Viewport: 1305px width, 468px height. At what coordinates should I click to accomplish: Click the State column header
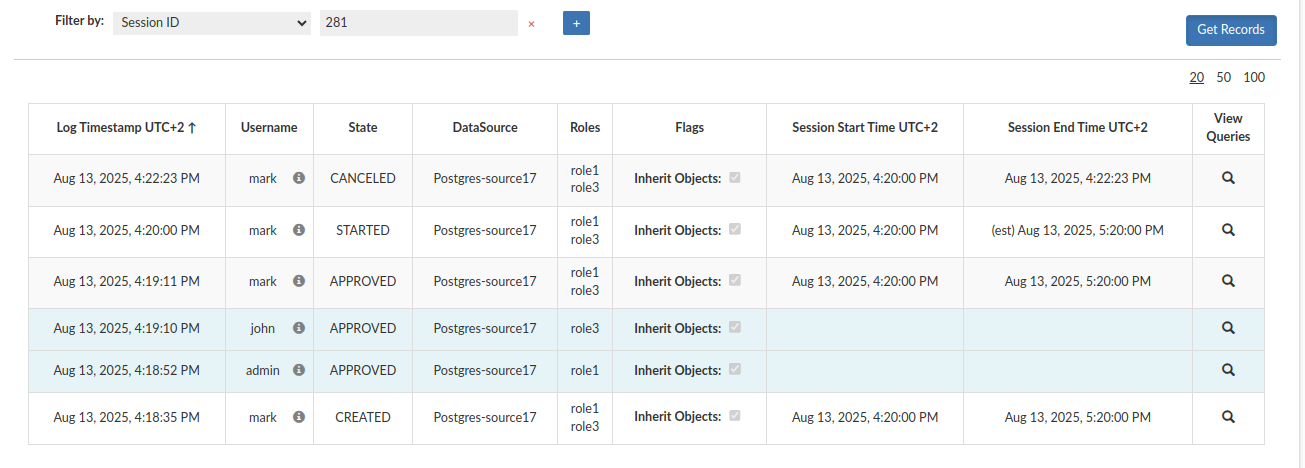[363, 128]
